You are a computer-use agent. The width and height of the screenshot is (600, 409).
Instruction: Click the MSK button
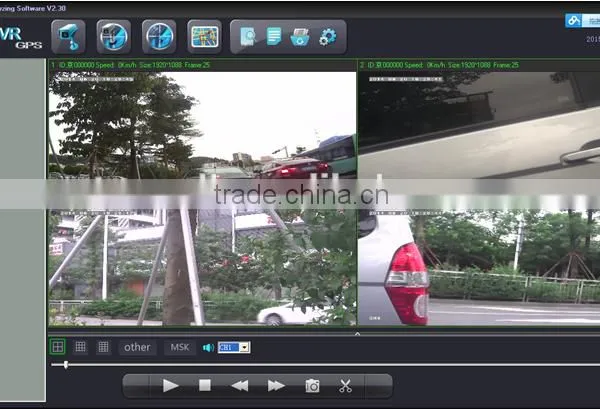pyautogui.click(x=180, y=347)
